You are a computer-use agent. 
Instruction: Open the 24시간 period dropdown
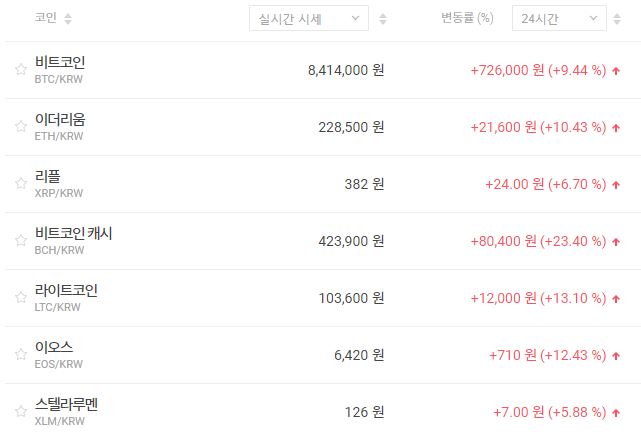[559, 19]
